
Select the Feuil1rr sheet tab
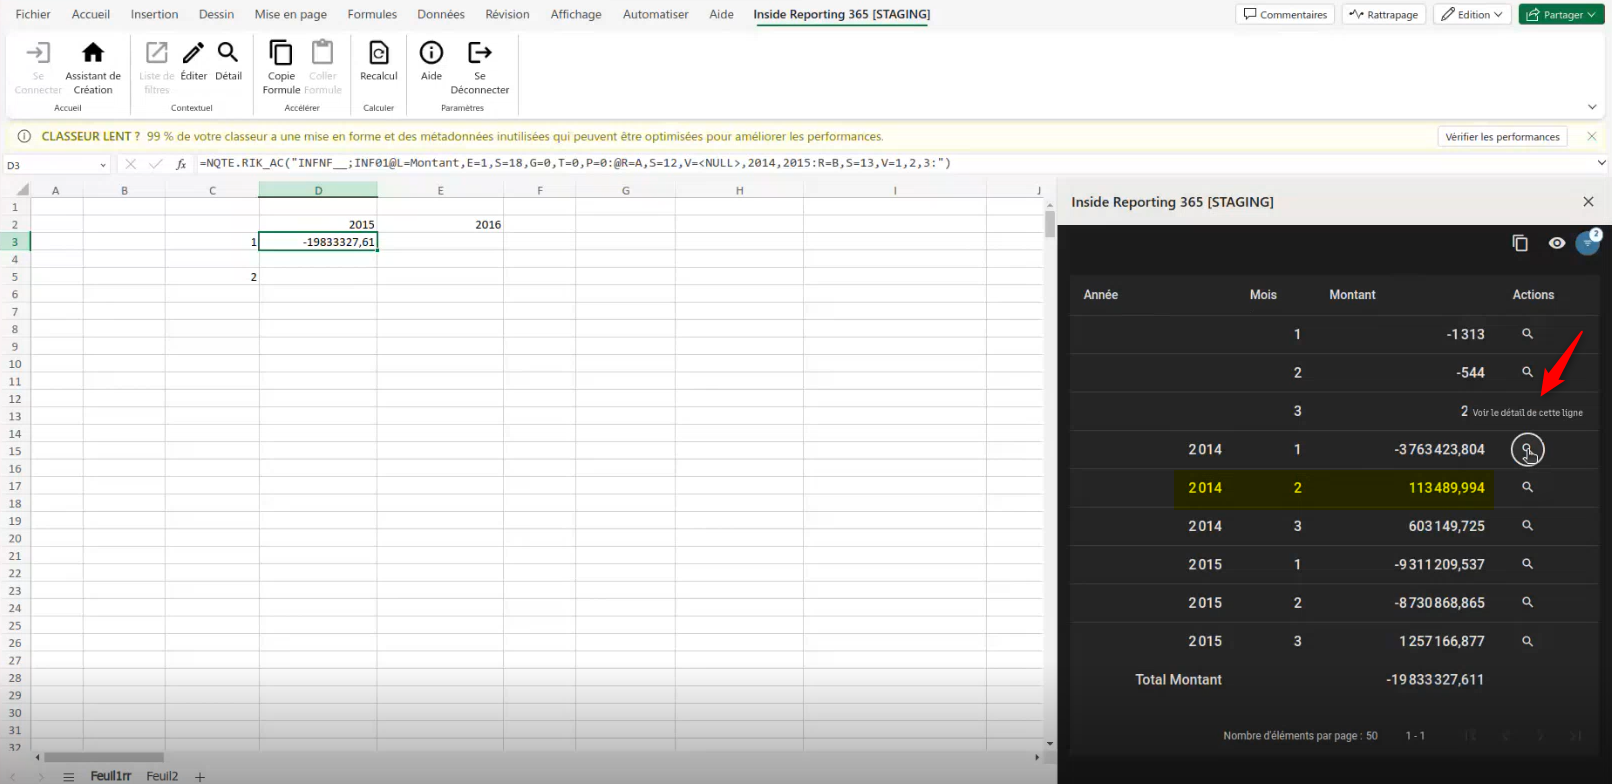[110, 776]
